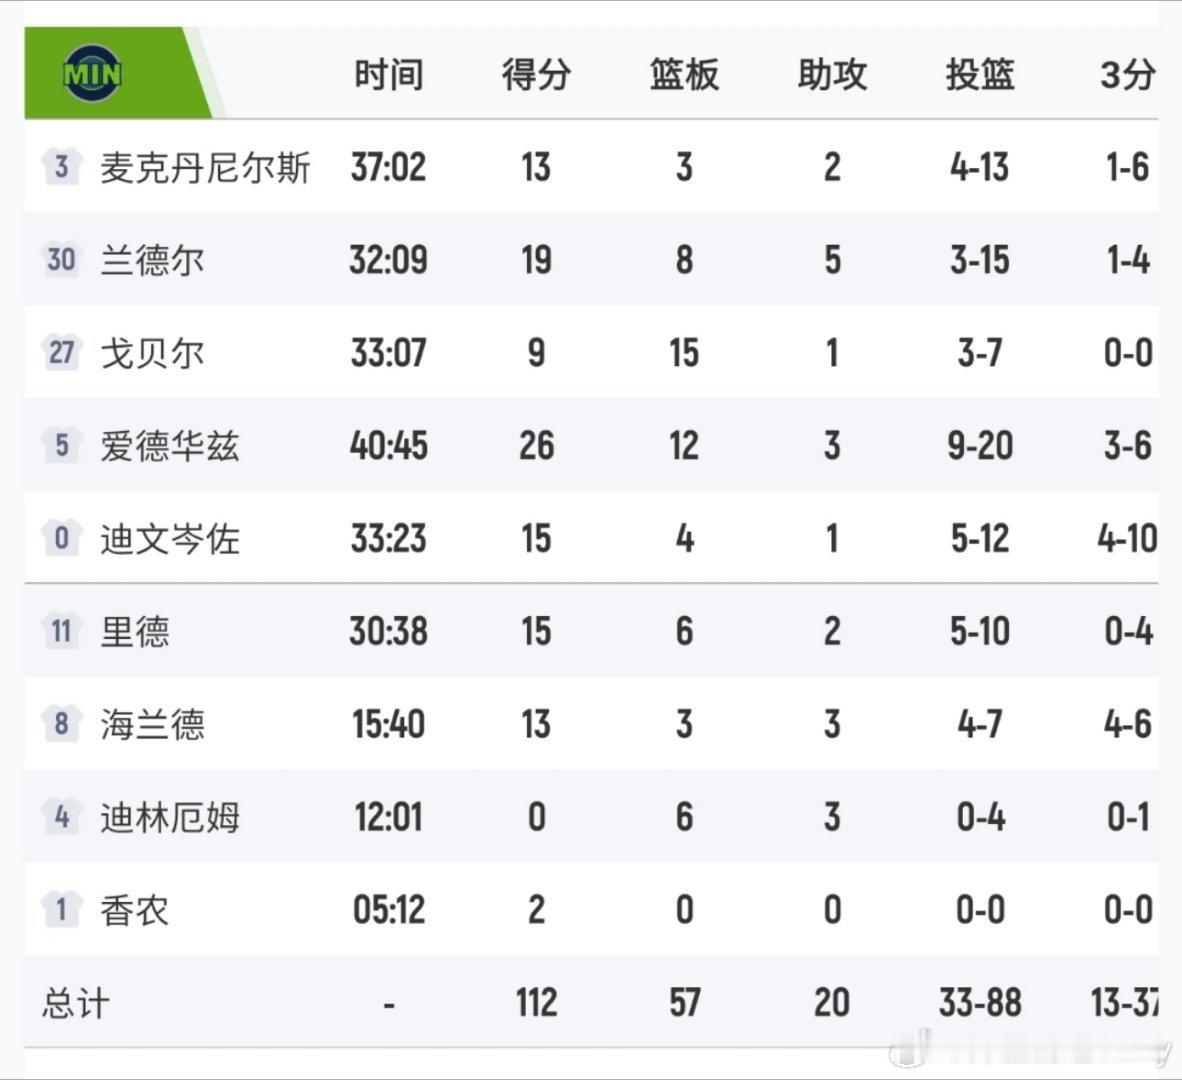The image size is (1182, 1080).
Task: Open player 爱德华兹 name link
Action: click(170, 446)
